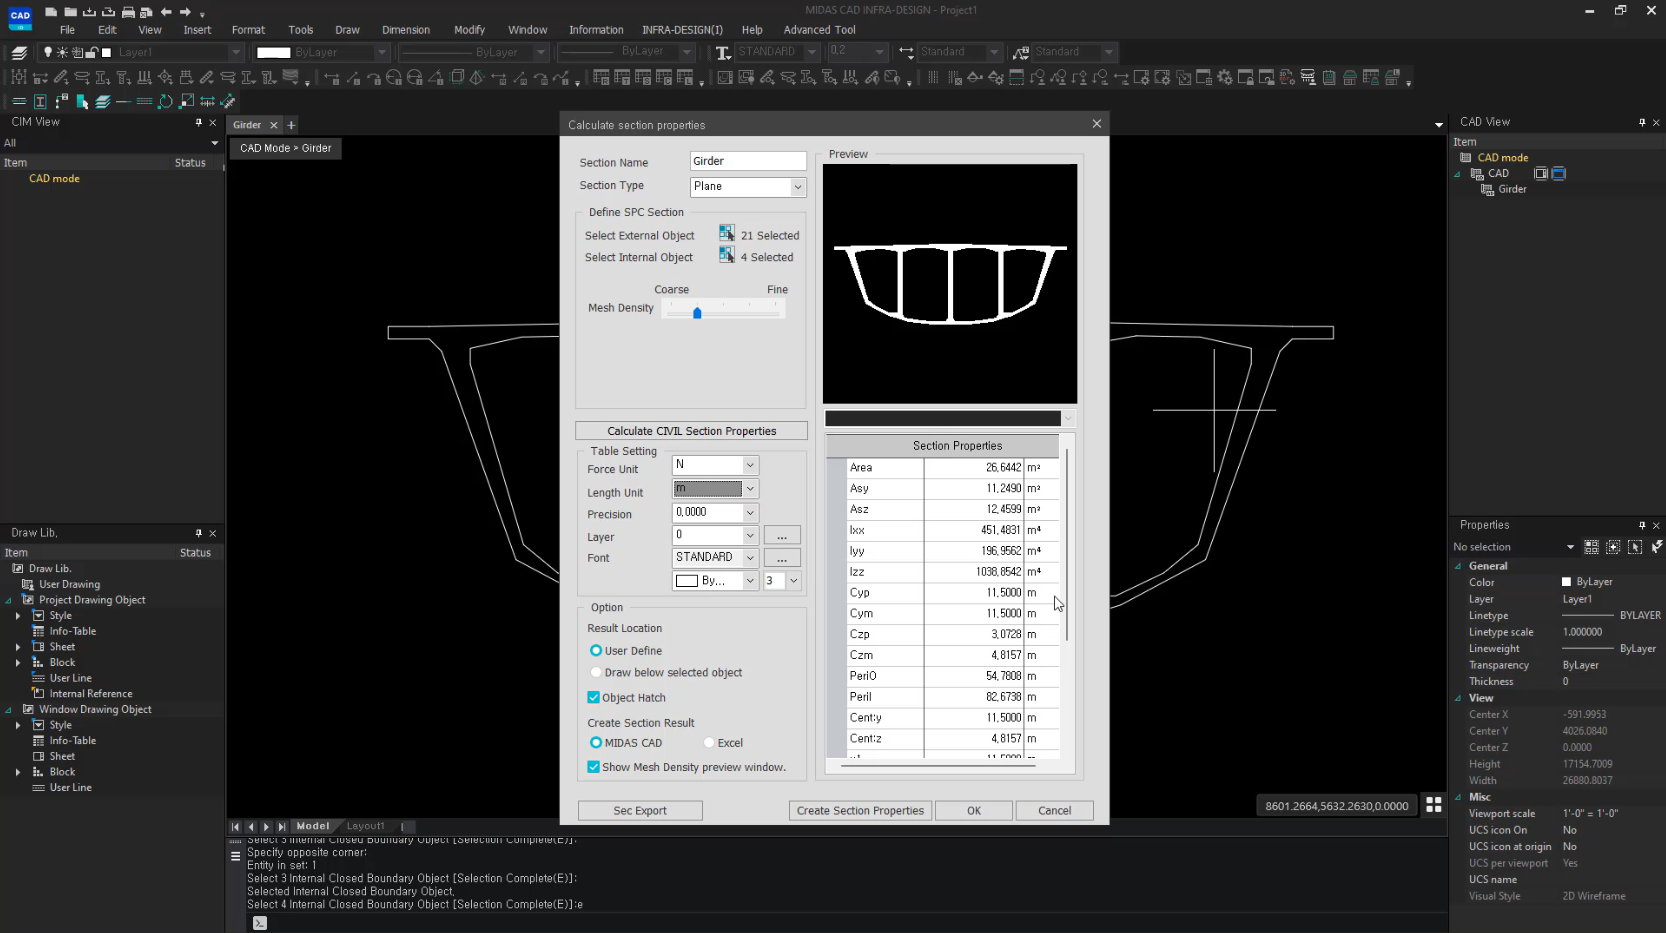Click Calculate CIVIL Section Properties button
The height and width of the screenshot is (933, 1666).
[691, 431]
